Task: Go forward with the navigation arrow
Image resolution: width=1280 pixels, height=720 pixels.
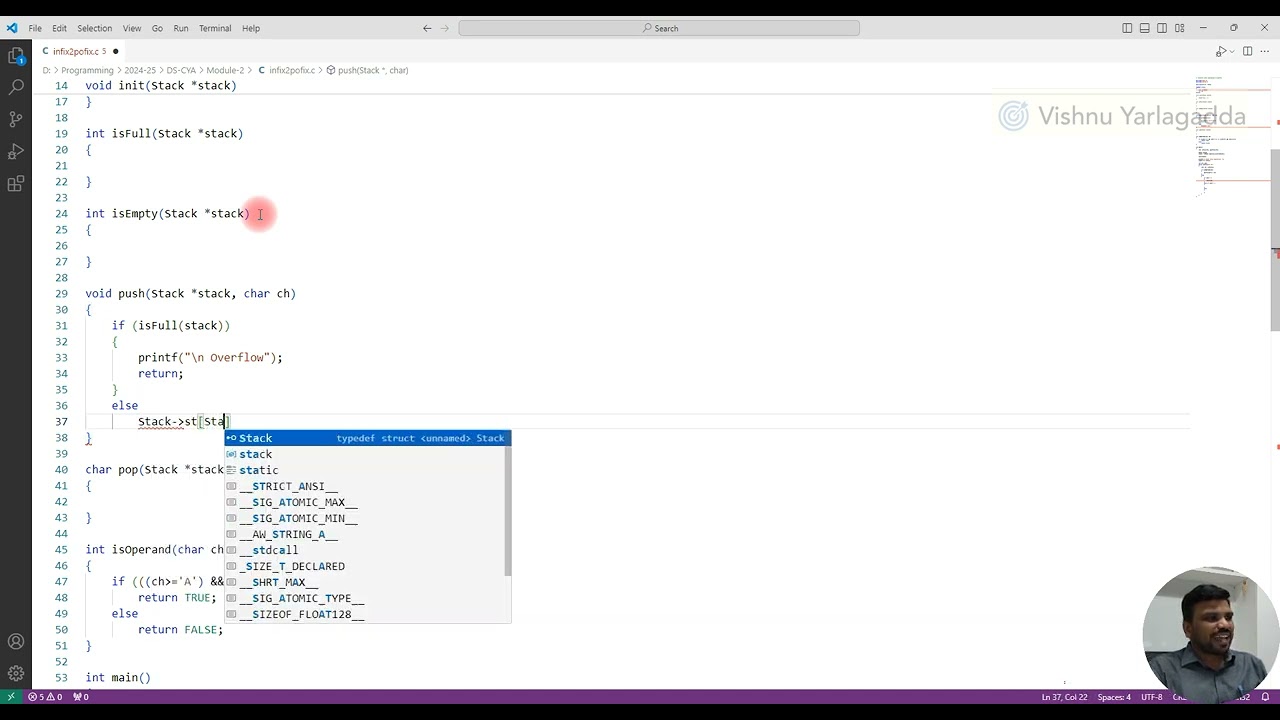Action: (447, 28)
